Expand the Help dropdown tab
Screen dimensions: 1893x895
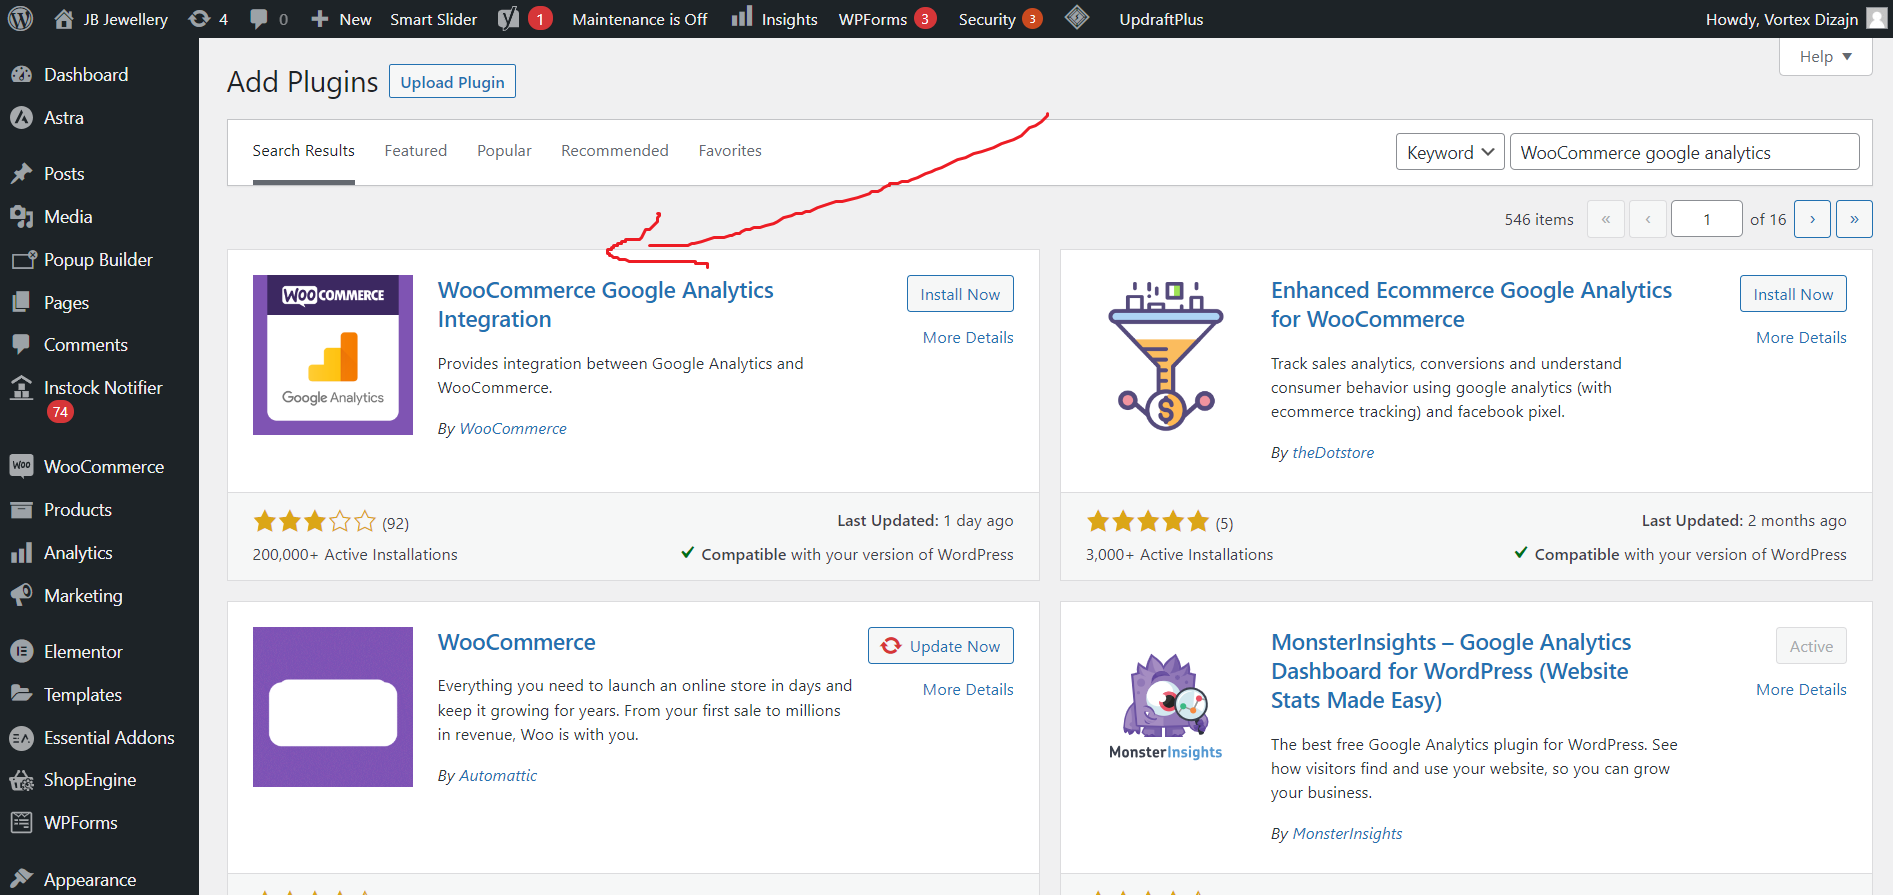[x=1825, y=57]
